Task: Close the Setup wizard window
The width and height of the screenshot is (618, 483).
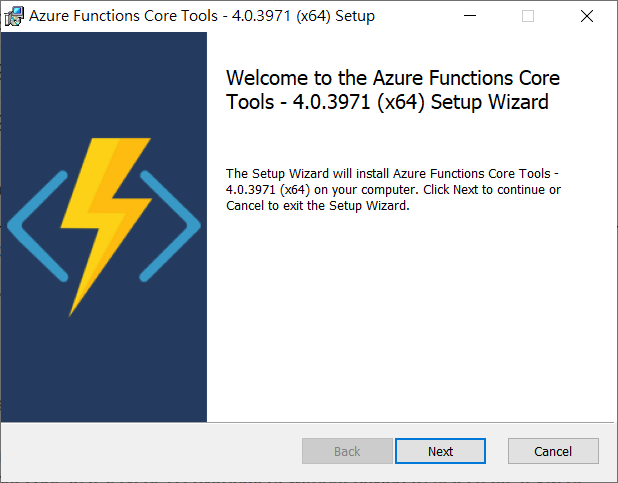Action: (x=587, y=16)
